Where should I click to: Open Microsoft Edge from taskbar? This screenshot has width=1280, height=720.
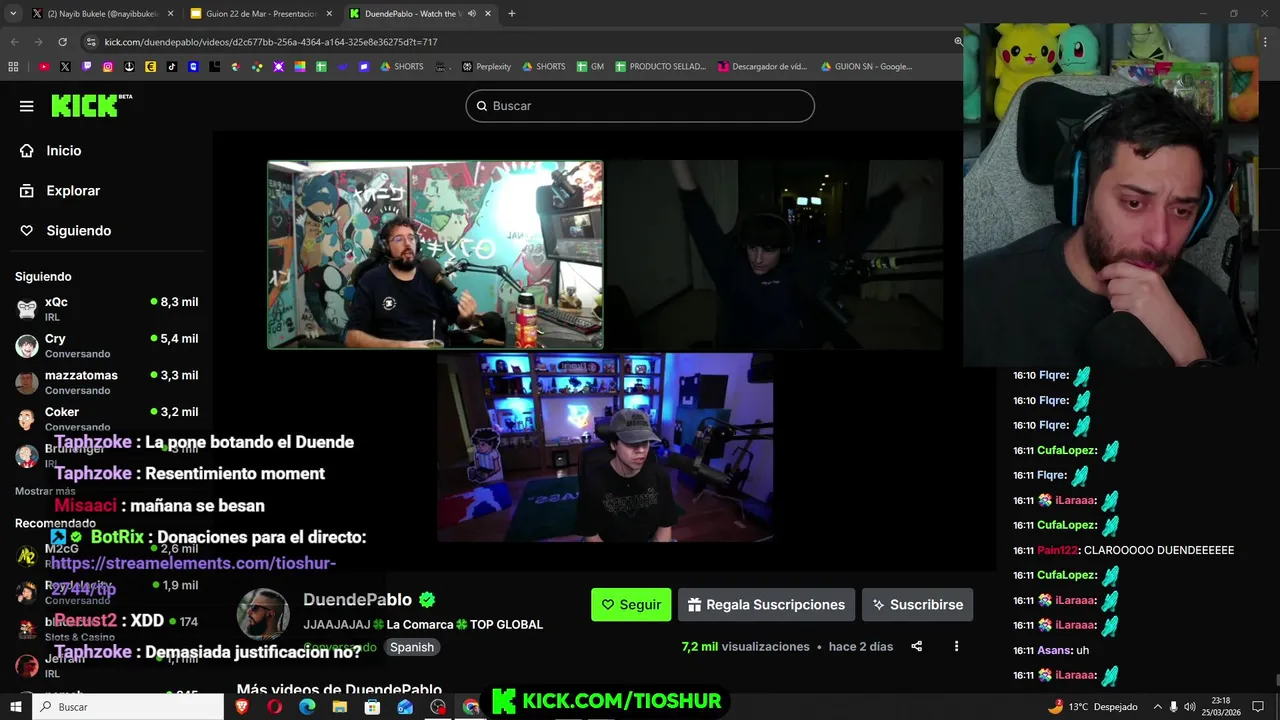click(x=307, y=707)
